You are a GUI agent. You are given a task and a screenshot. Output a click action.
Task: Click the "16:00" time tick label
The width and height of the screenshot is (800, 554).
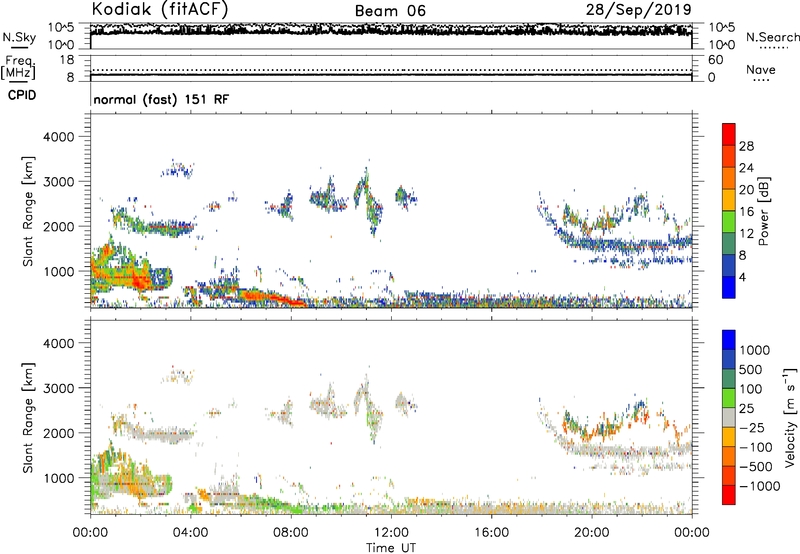[491, 533]
